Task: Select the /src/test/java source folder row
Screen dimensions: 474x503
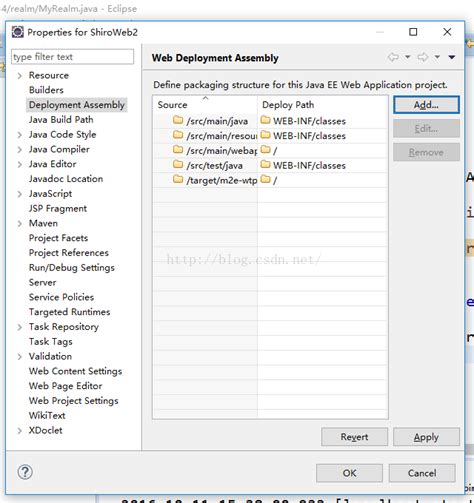Action: pyautogui.click(x=270, y=165)
